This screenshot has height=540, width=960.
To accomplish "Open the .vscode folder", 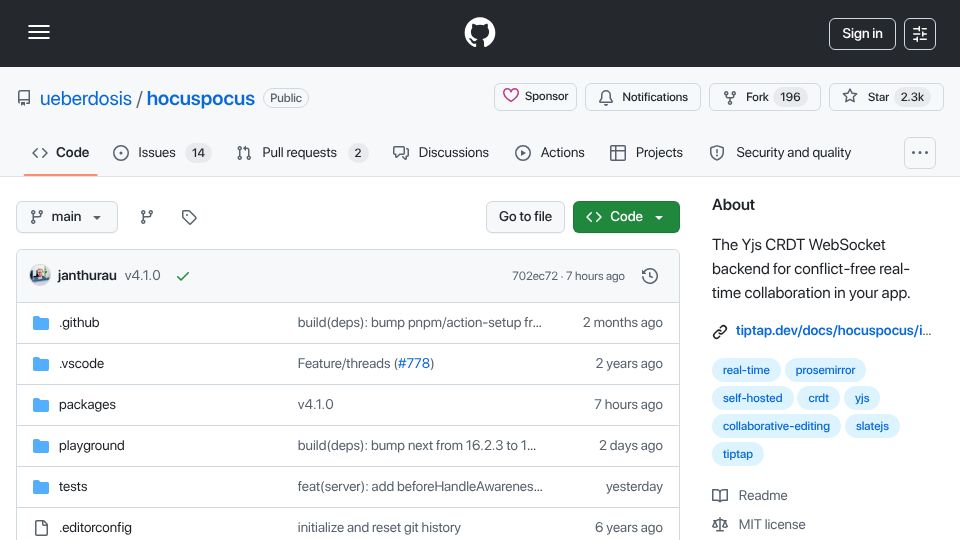I will coord(81,364).
